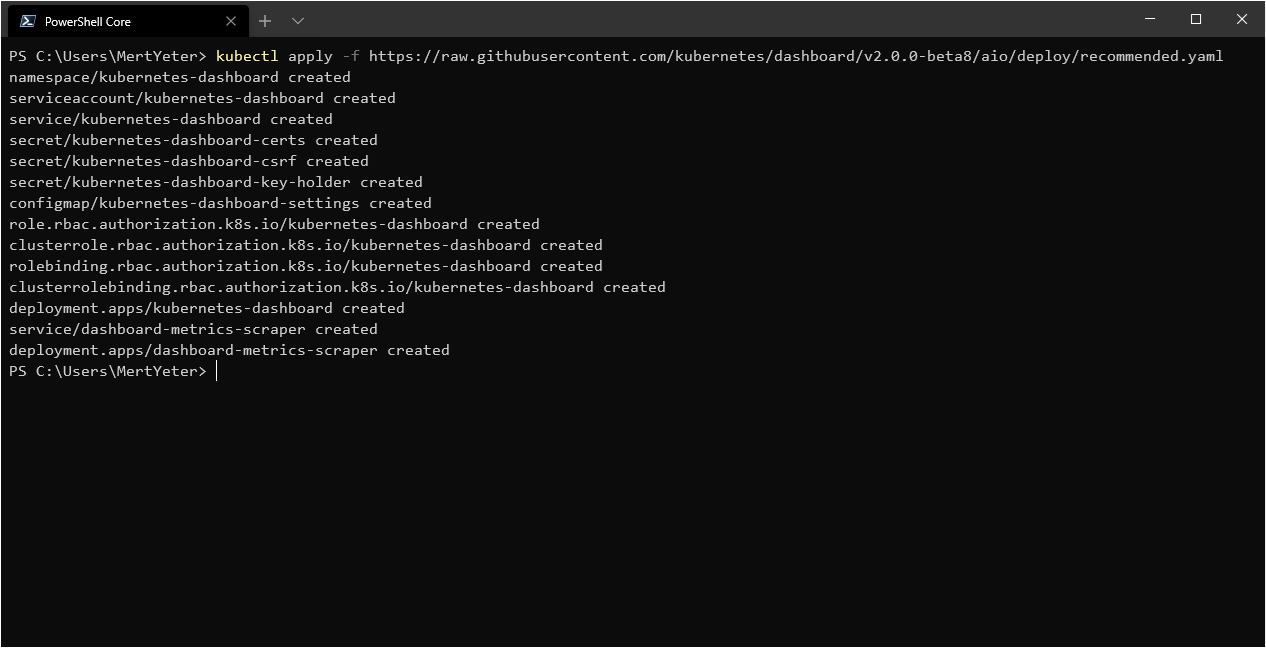Click the secret/kubernetes-dashboard-certs created line
Image resolution: width=1266 pixels, height=648 pixels.
(193, 140)
